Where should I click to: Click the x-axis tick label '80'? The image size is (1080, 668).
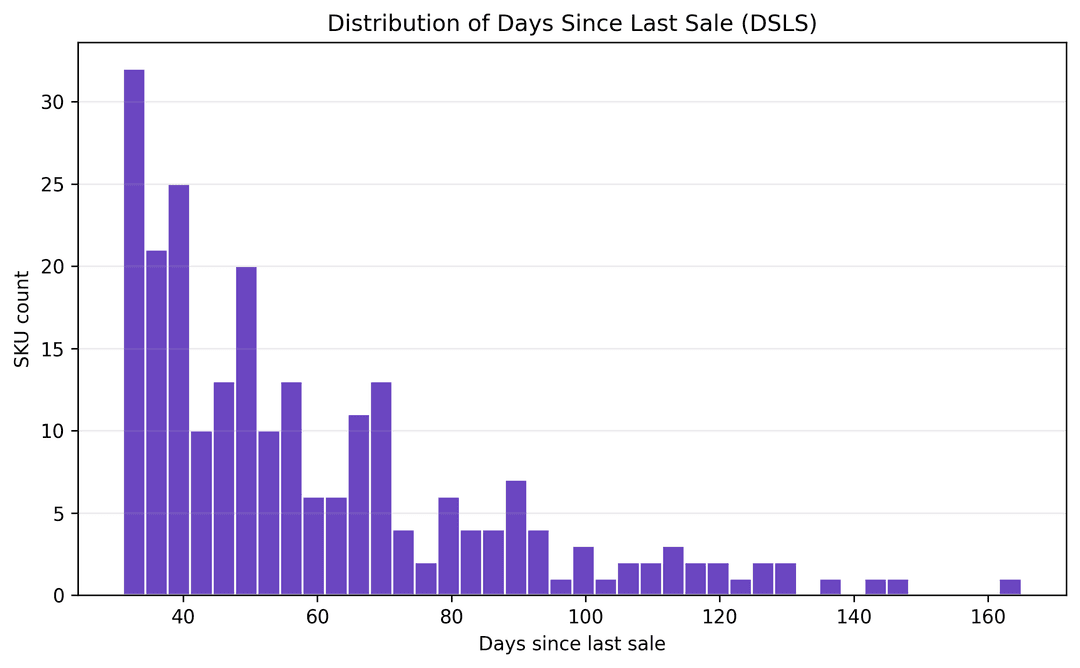click(451, 614)
